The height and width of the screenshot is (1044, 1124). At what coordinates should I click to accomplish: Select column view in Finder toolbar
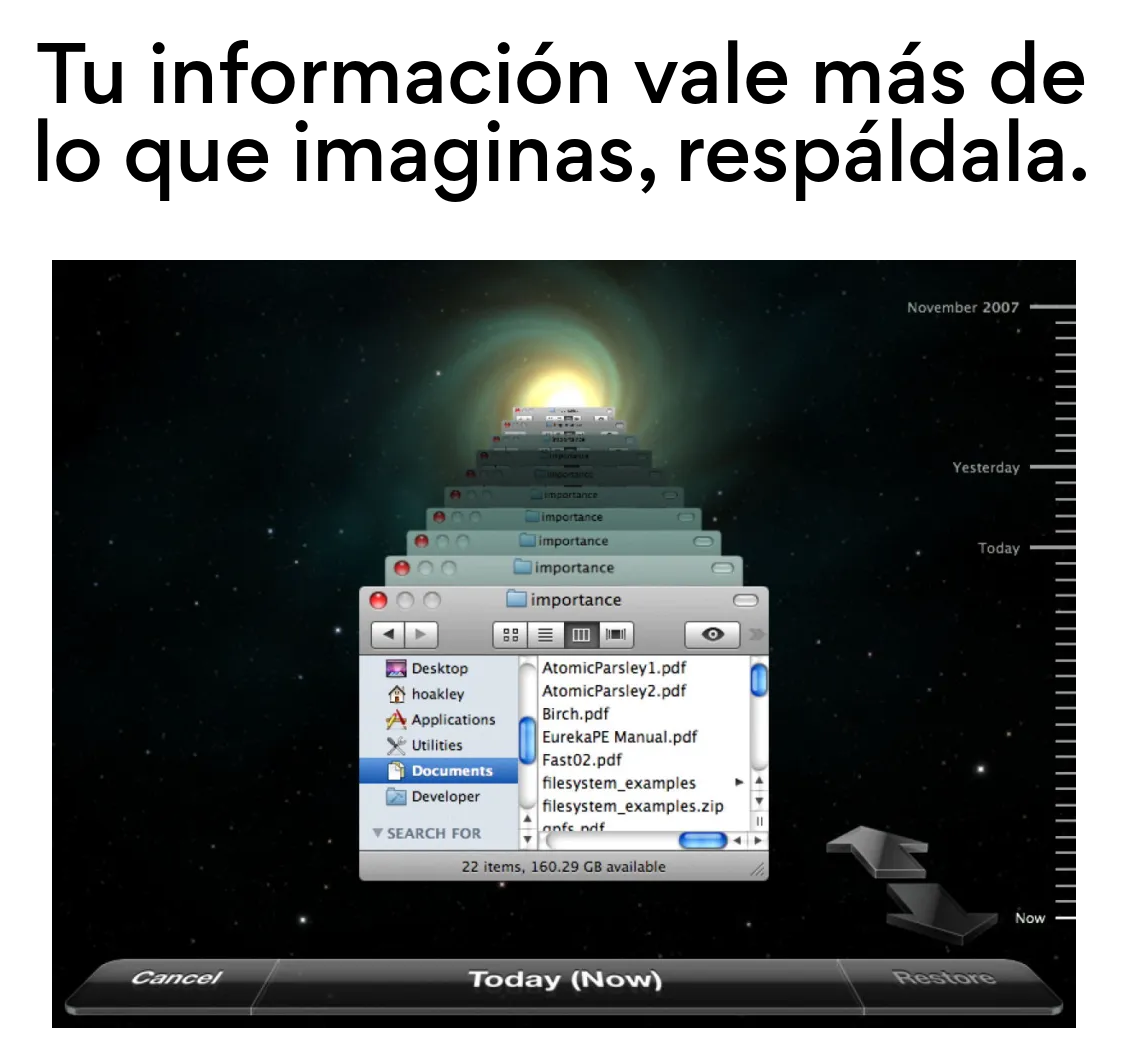pyautogui.click(x=581, y=635)
